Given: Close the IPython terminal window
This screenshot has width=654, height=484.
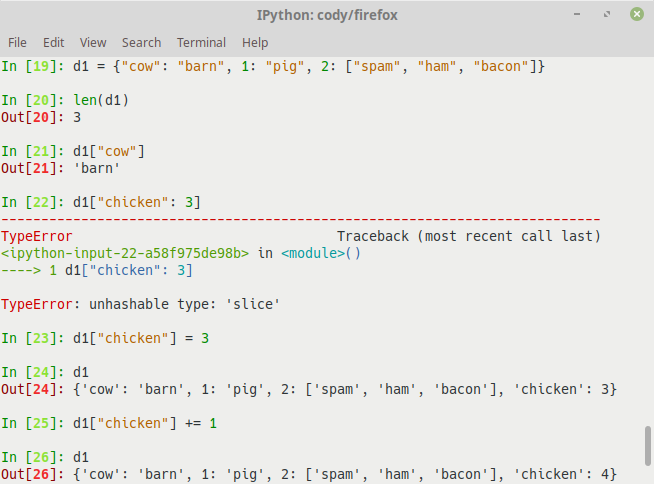Looking at the screenshot, I should 637,14.
